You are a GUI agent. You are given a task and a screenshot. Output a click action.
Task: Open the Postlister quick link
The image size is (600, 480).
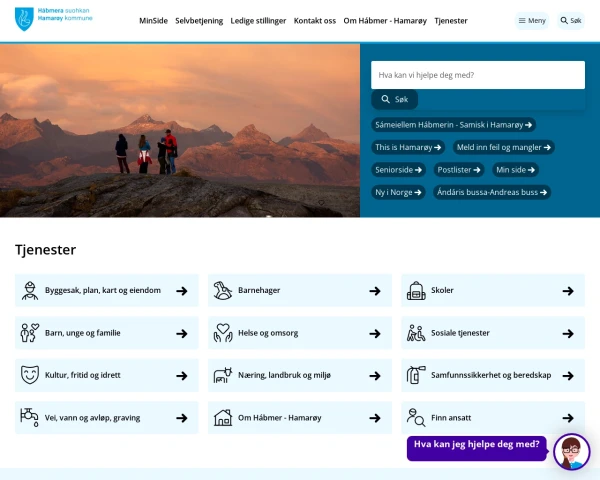pos(459,170)
